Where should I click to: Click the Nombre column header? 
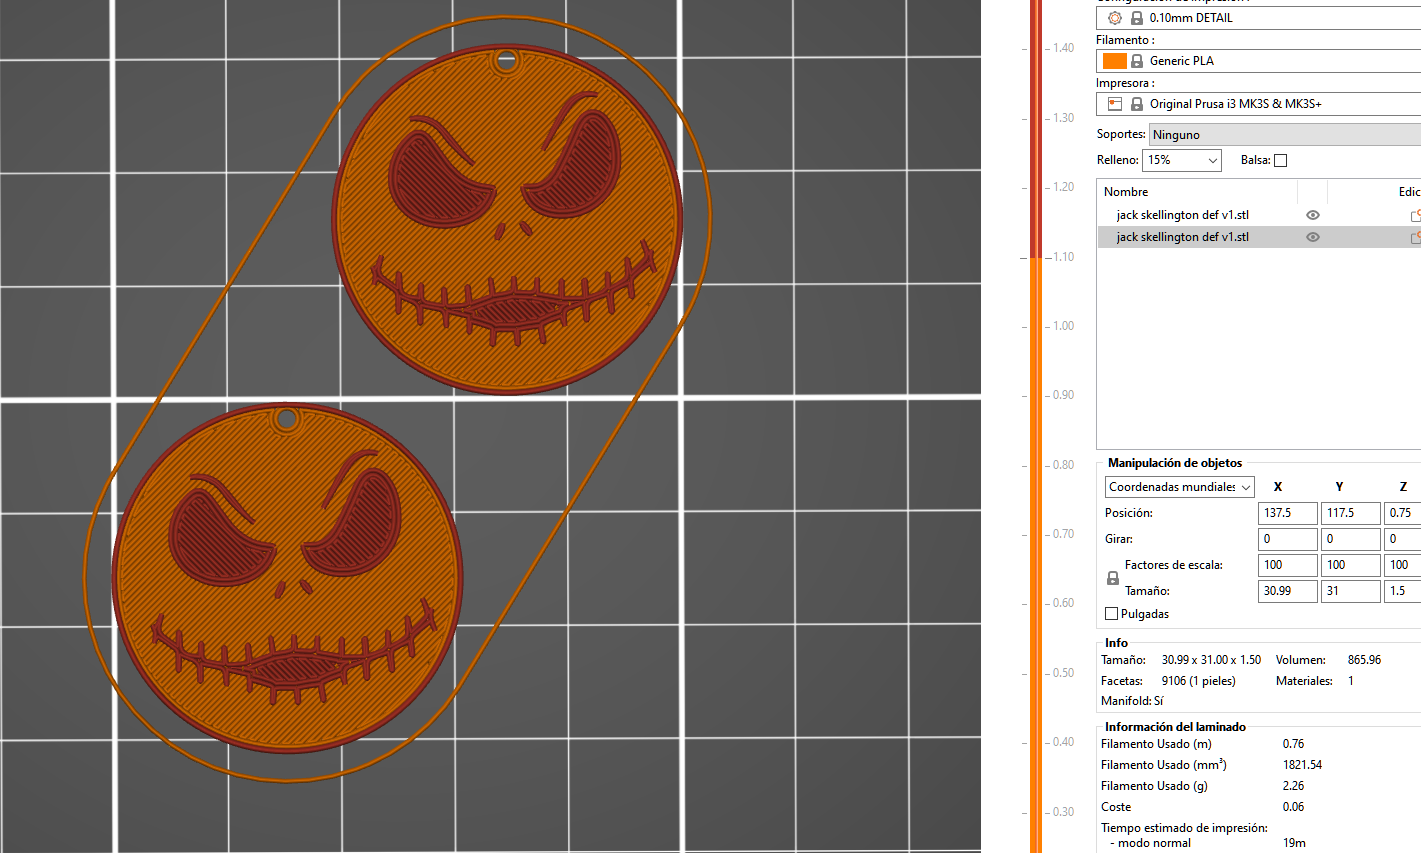[x=1126, y=192]
